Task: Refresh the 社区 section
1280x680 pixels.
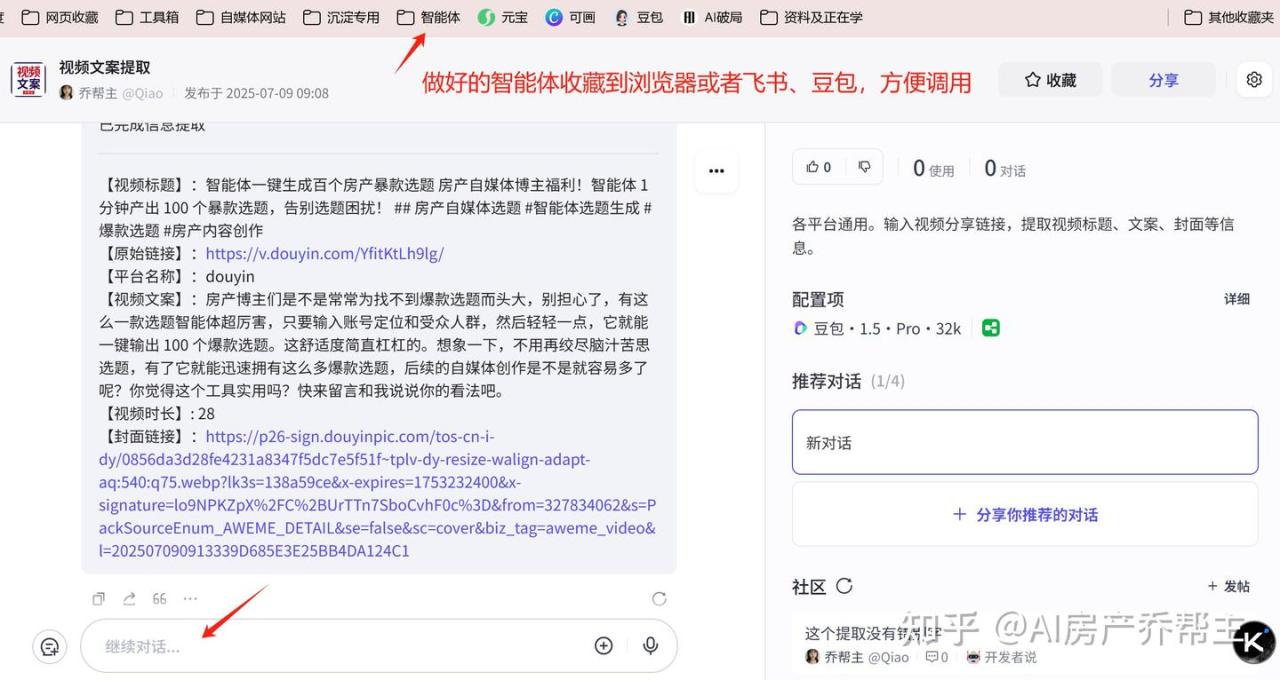Action: (844, 586)
